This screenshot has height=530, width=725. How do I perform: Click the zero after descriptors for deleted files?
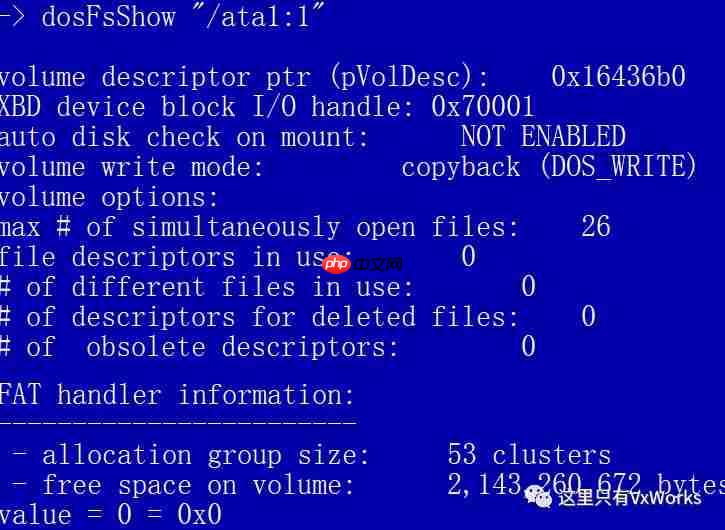pos(588,316)
